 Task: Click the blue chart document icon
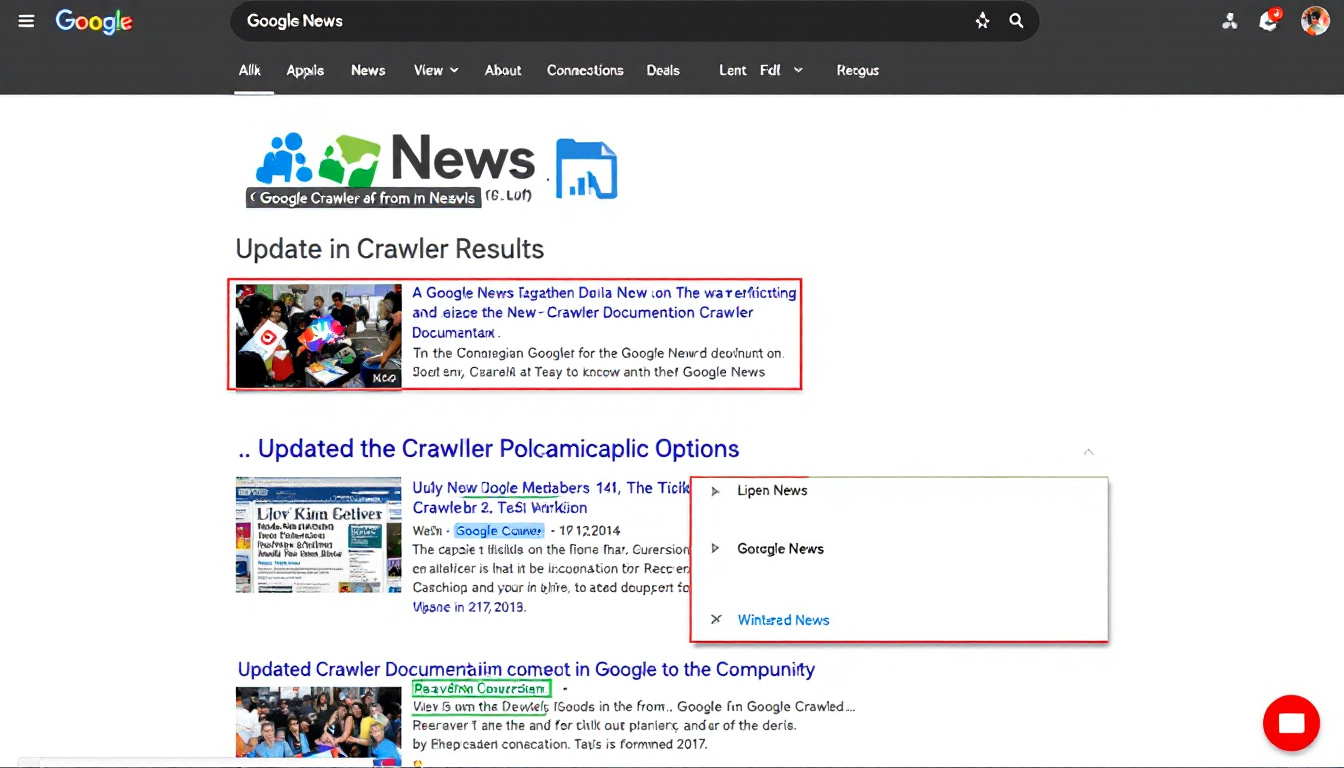point(586,168)
